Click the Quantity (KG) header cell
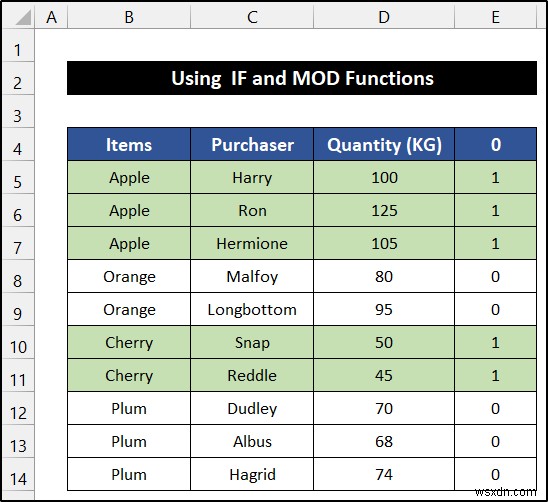The width and height of the screenshot is (548, 502). point(384,144)
